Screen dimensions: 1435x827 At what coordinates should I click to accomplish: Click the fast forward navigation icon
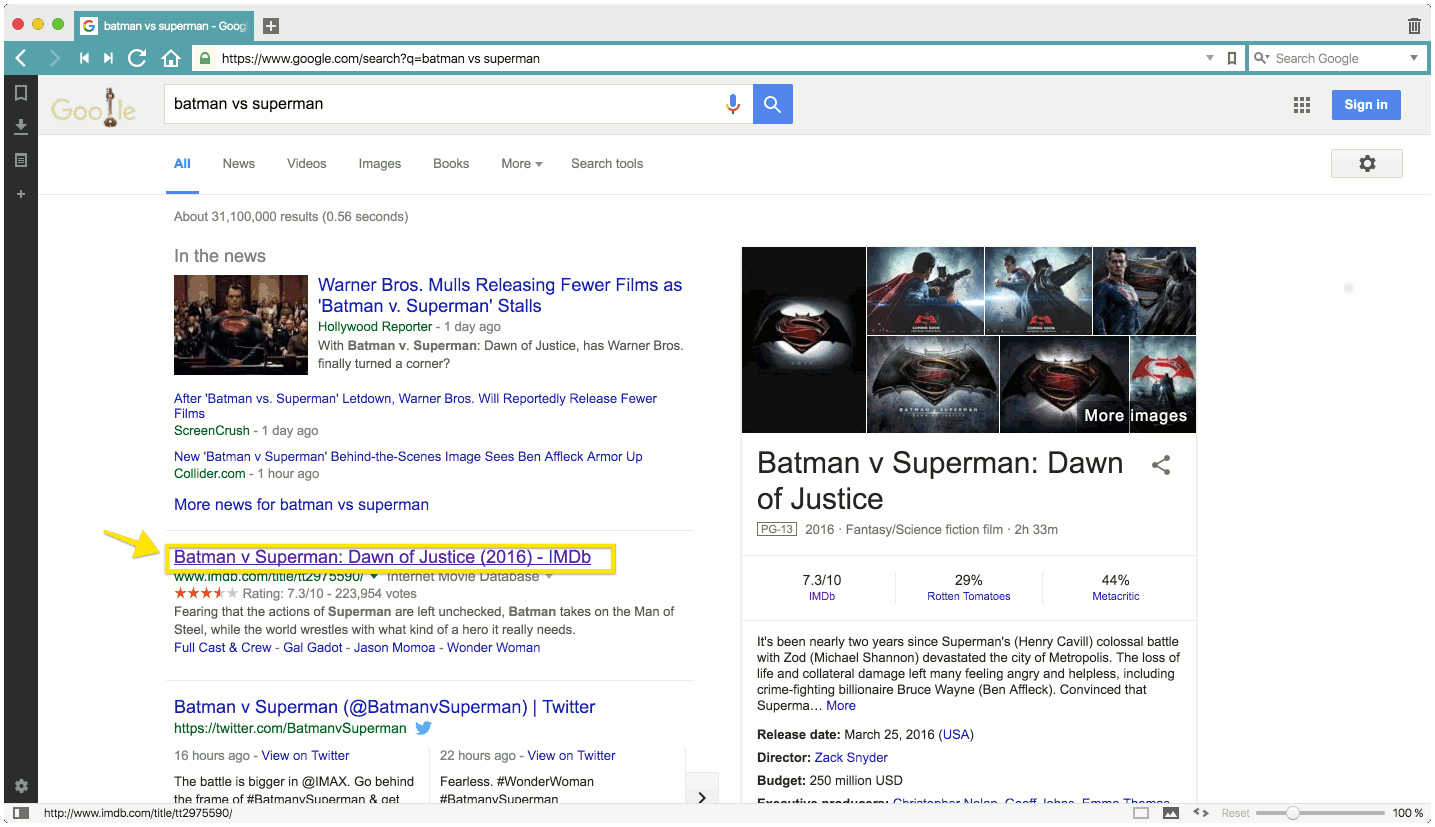point(109,58)
